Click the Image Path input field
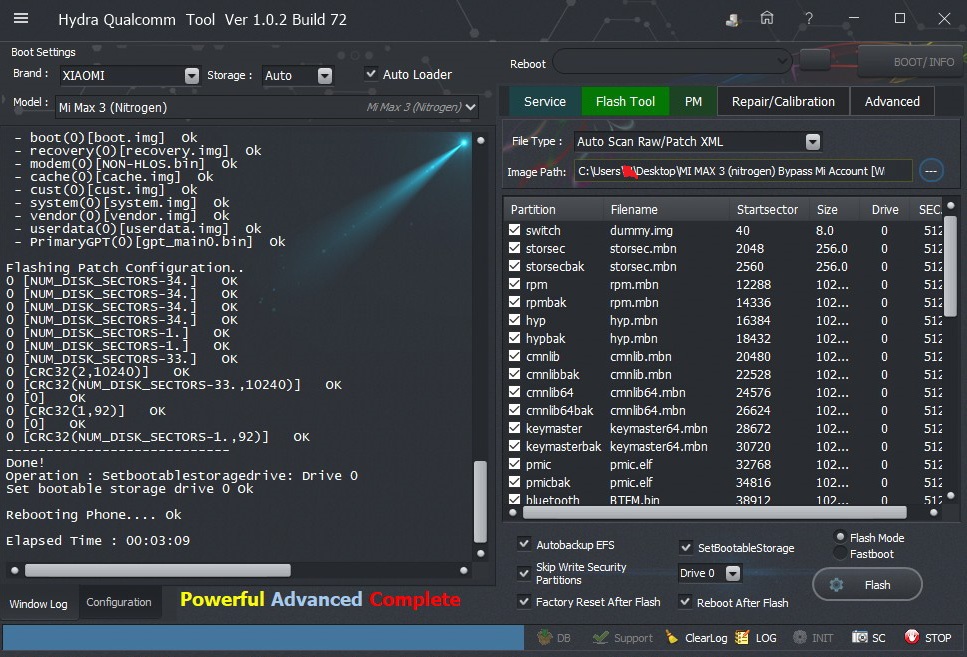 coord(743,171)
